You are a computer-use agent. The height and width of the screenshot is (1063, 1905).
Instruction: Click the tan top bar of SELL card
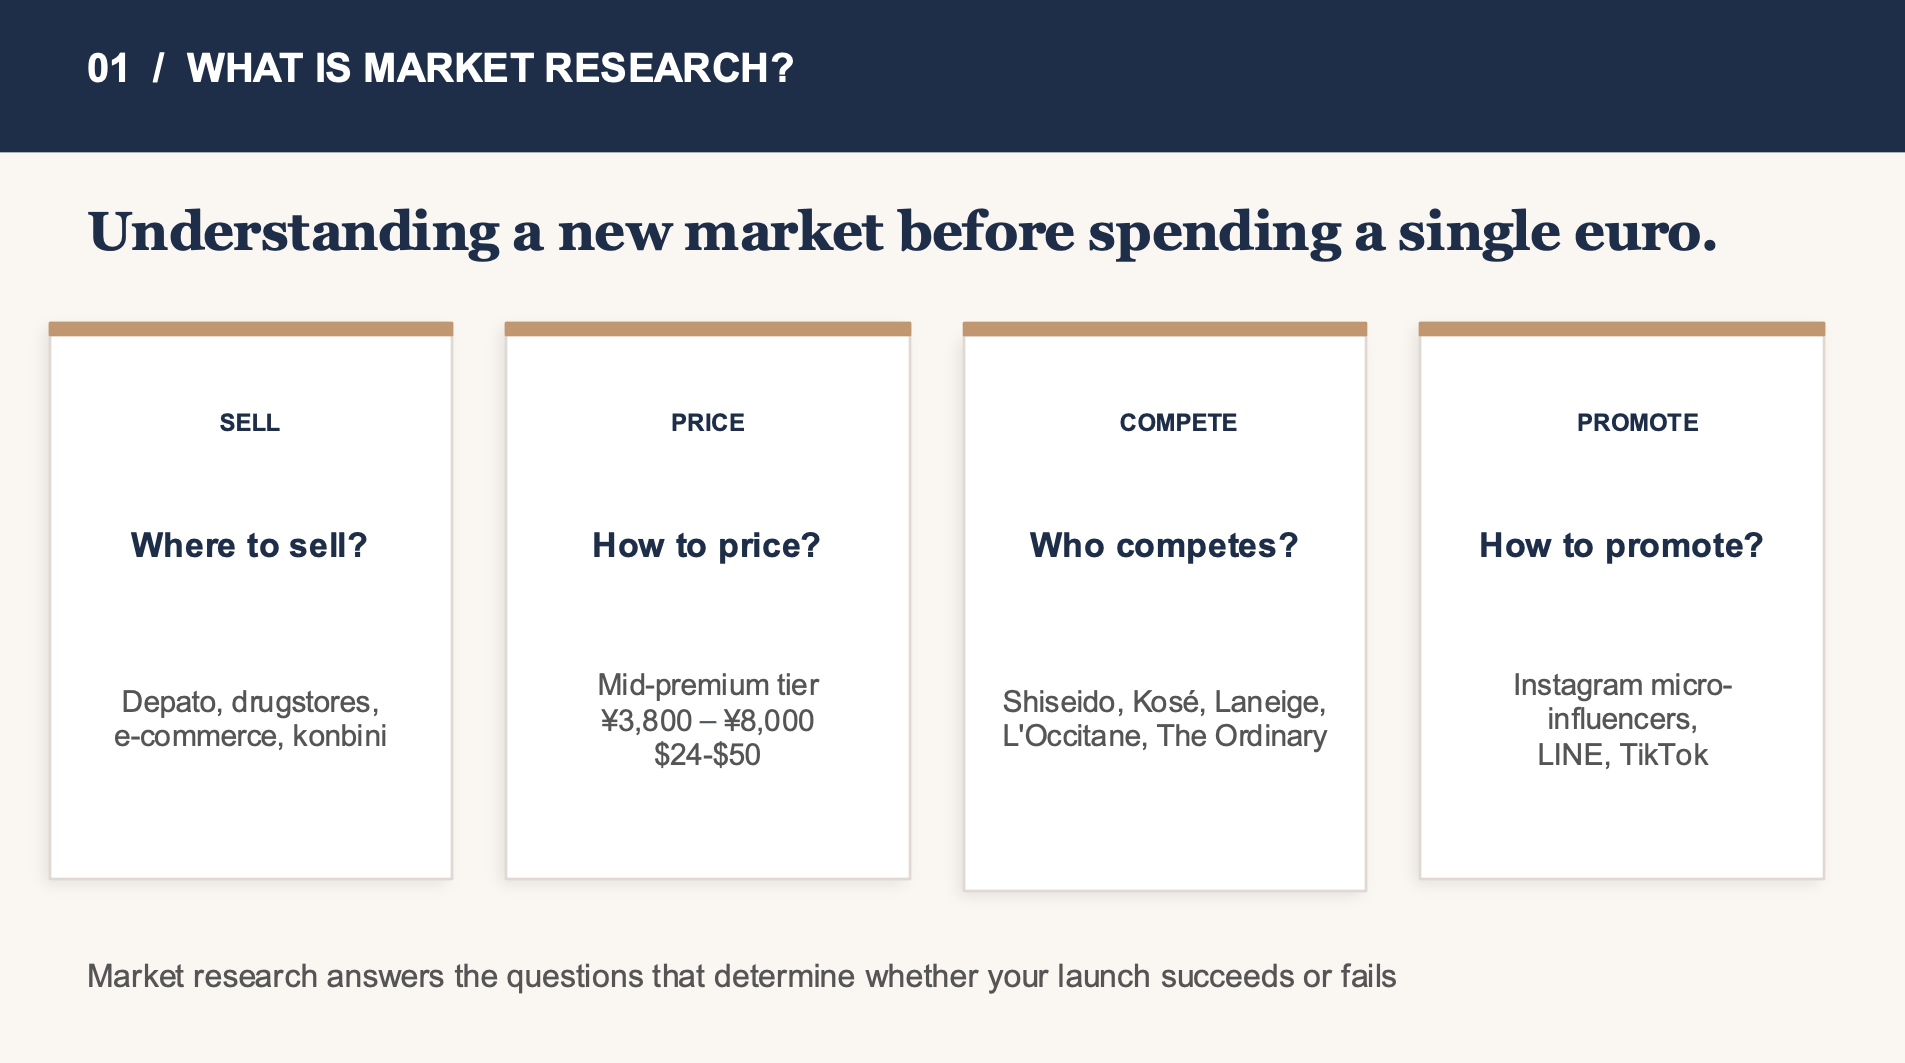click(251, 329)
